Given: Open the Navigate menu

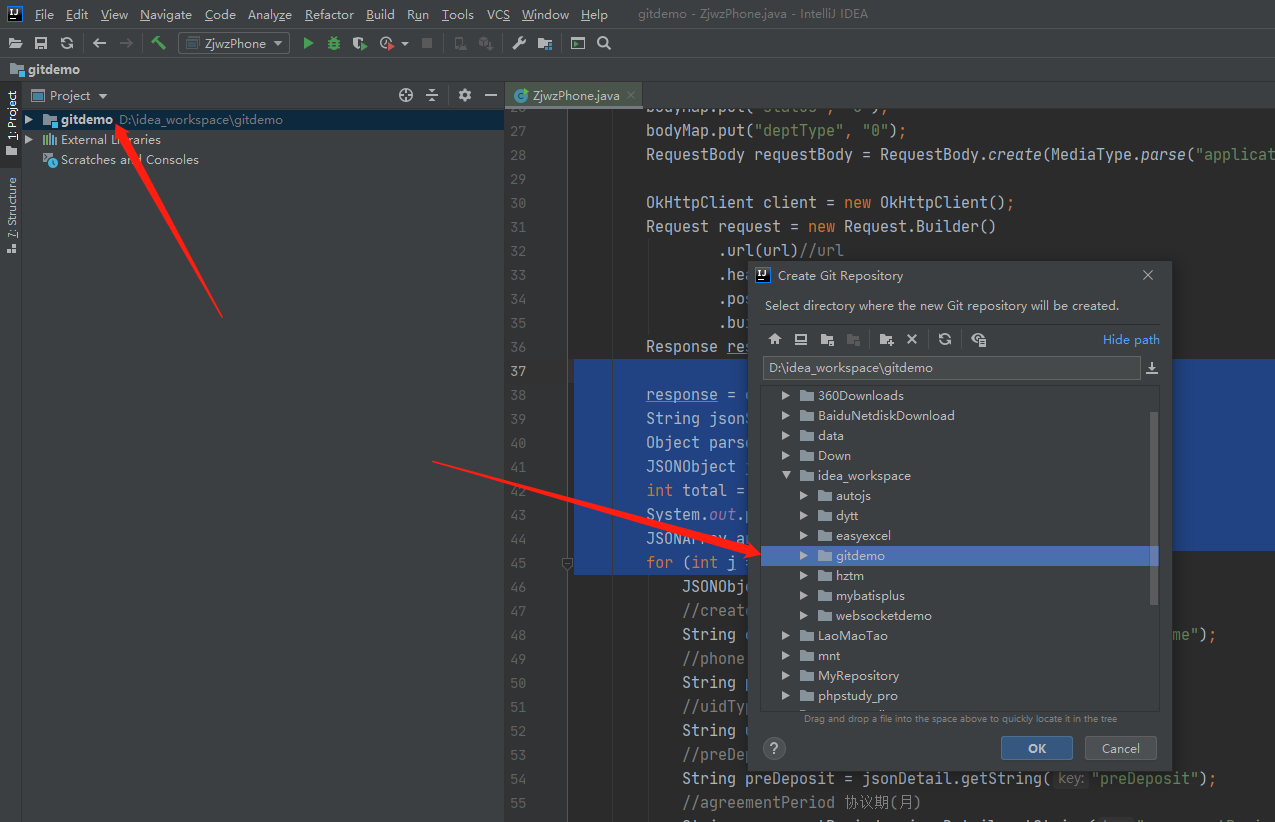Looking at the screenshot, I should pos(166,14).
